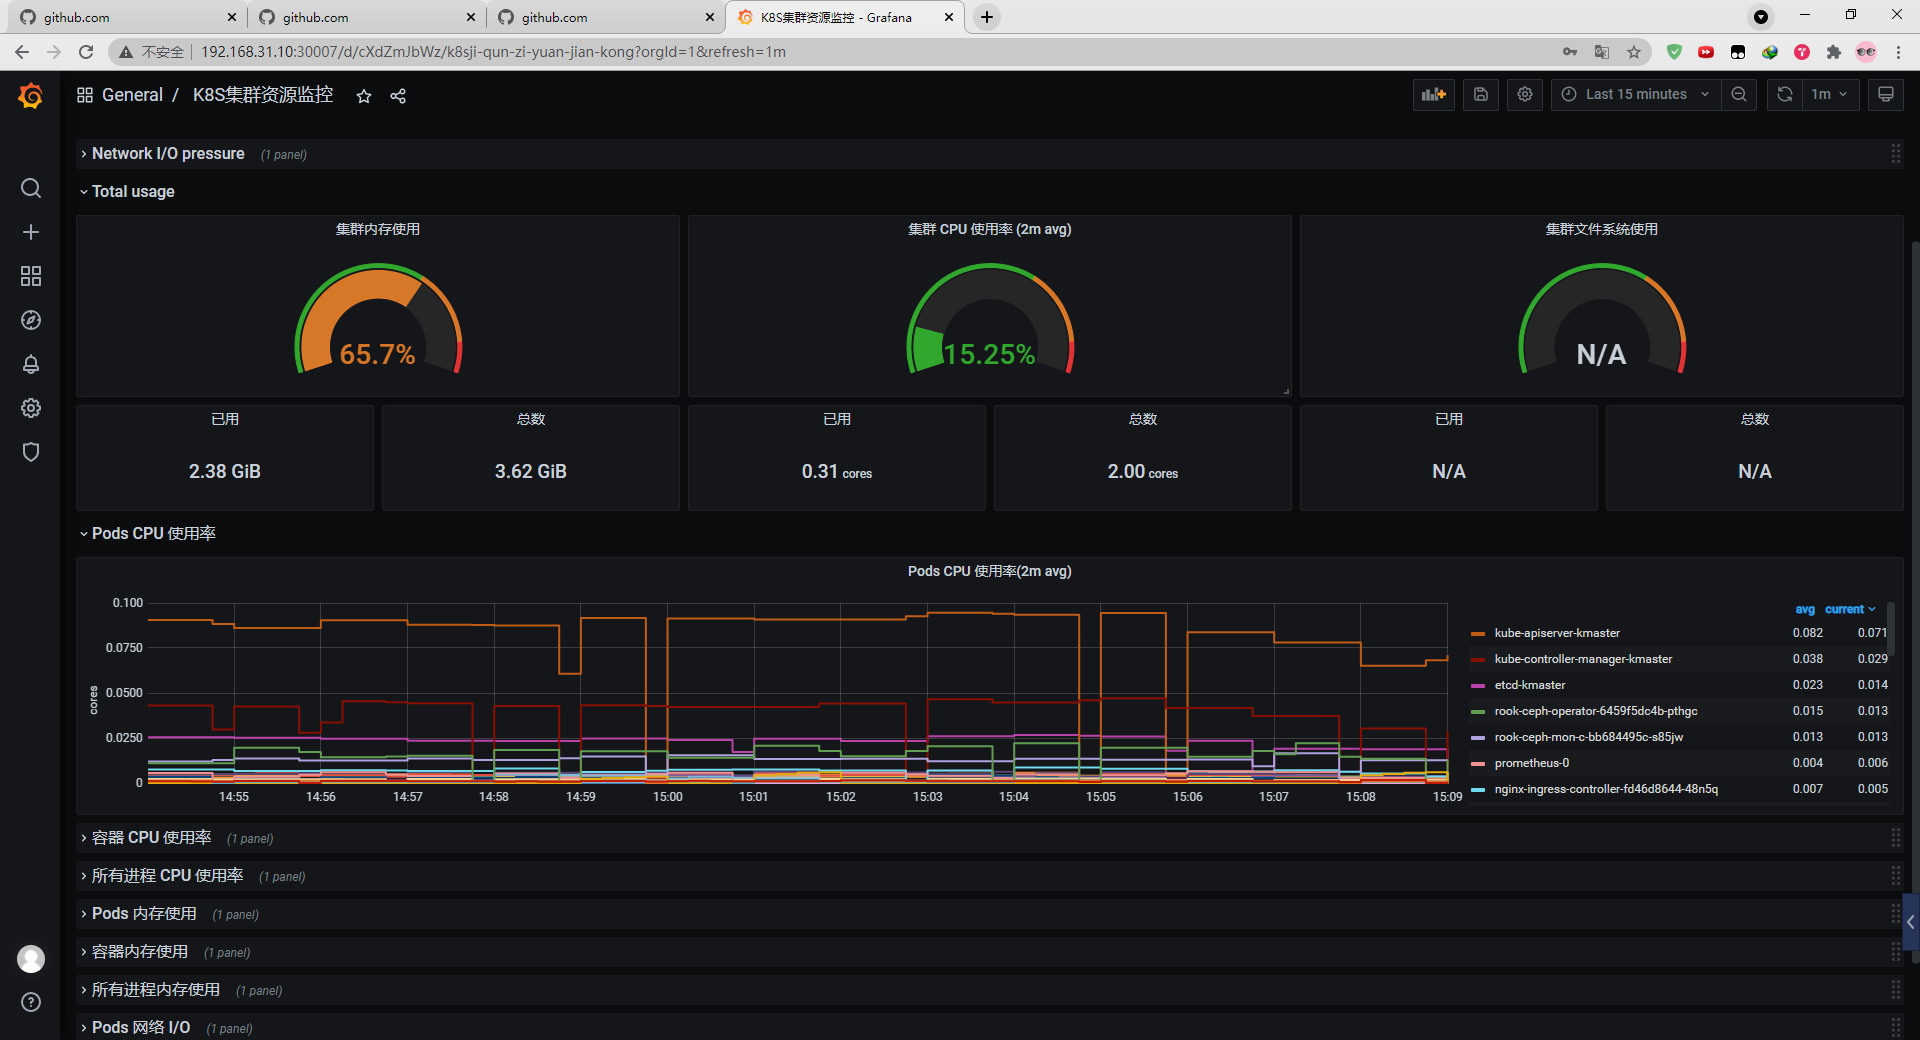Open the Last 15 minutes time picker
Image resolution: width=1920 pixels, height=1040 pixels.
1637,94
